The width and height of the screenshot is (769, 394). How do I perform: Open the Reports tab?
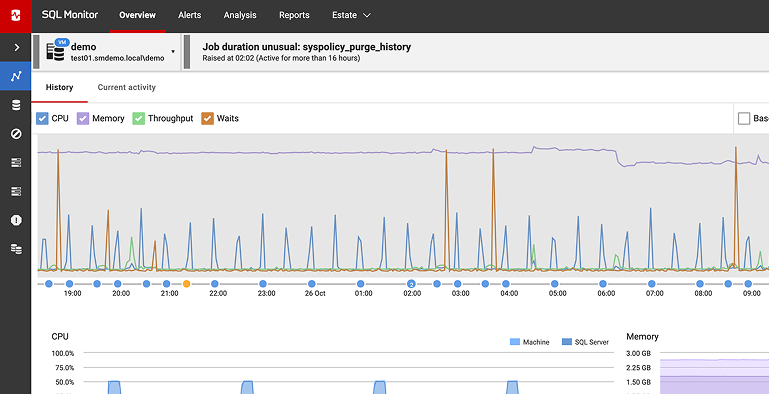point(294,15)
